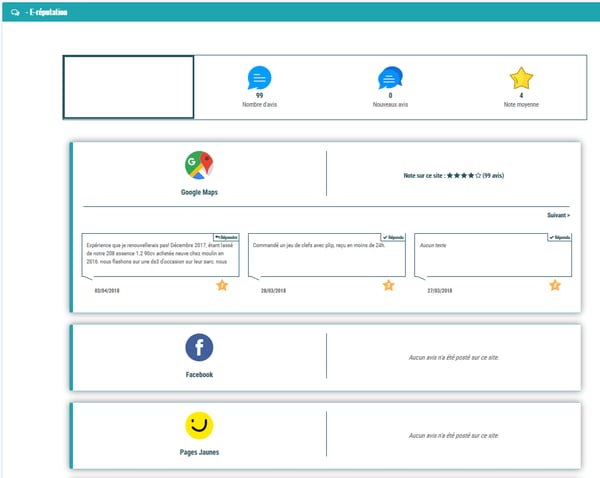Open the review text beginning 'Expérience que je'
Viewport: 600px width, 478px height.
(160, 255)
